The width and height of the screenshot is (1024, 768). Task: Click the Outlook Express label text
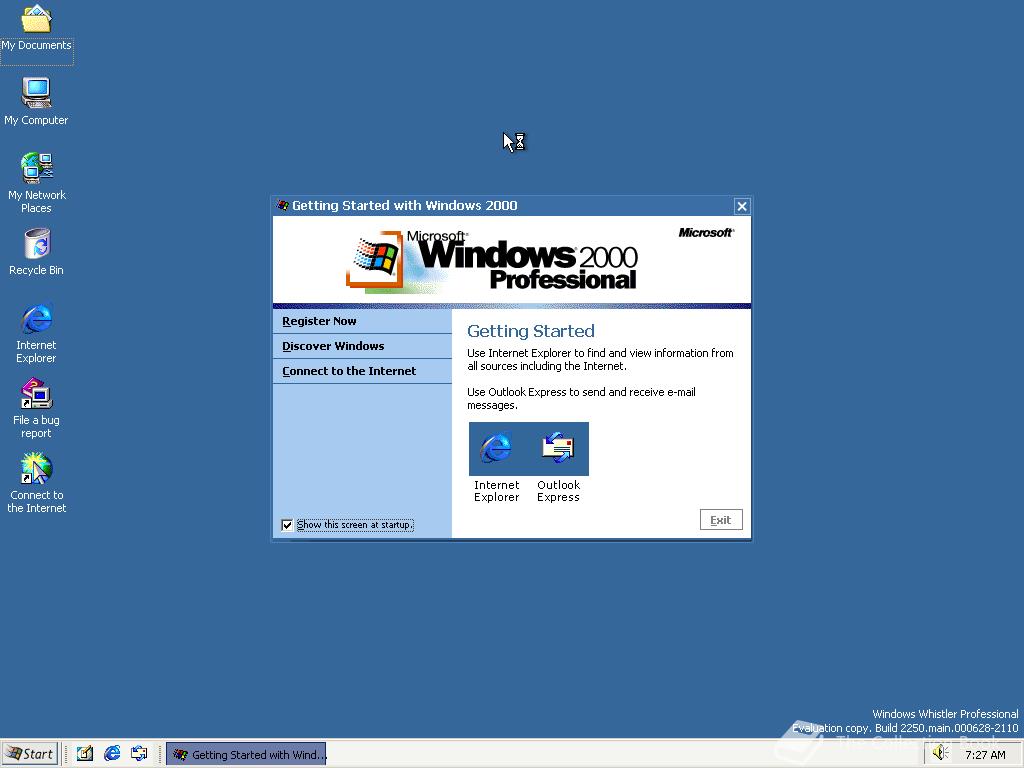[558, 491]
